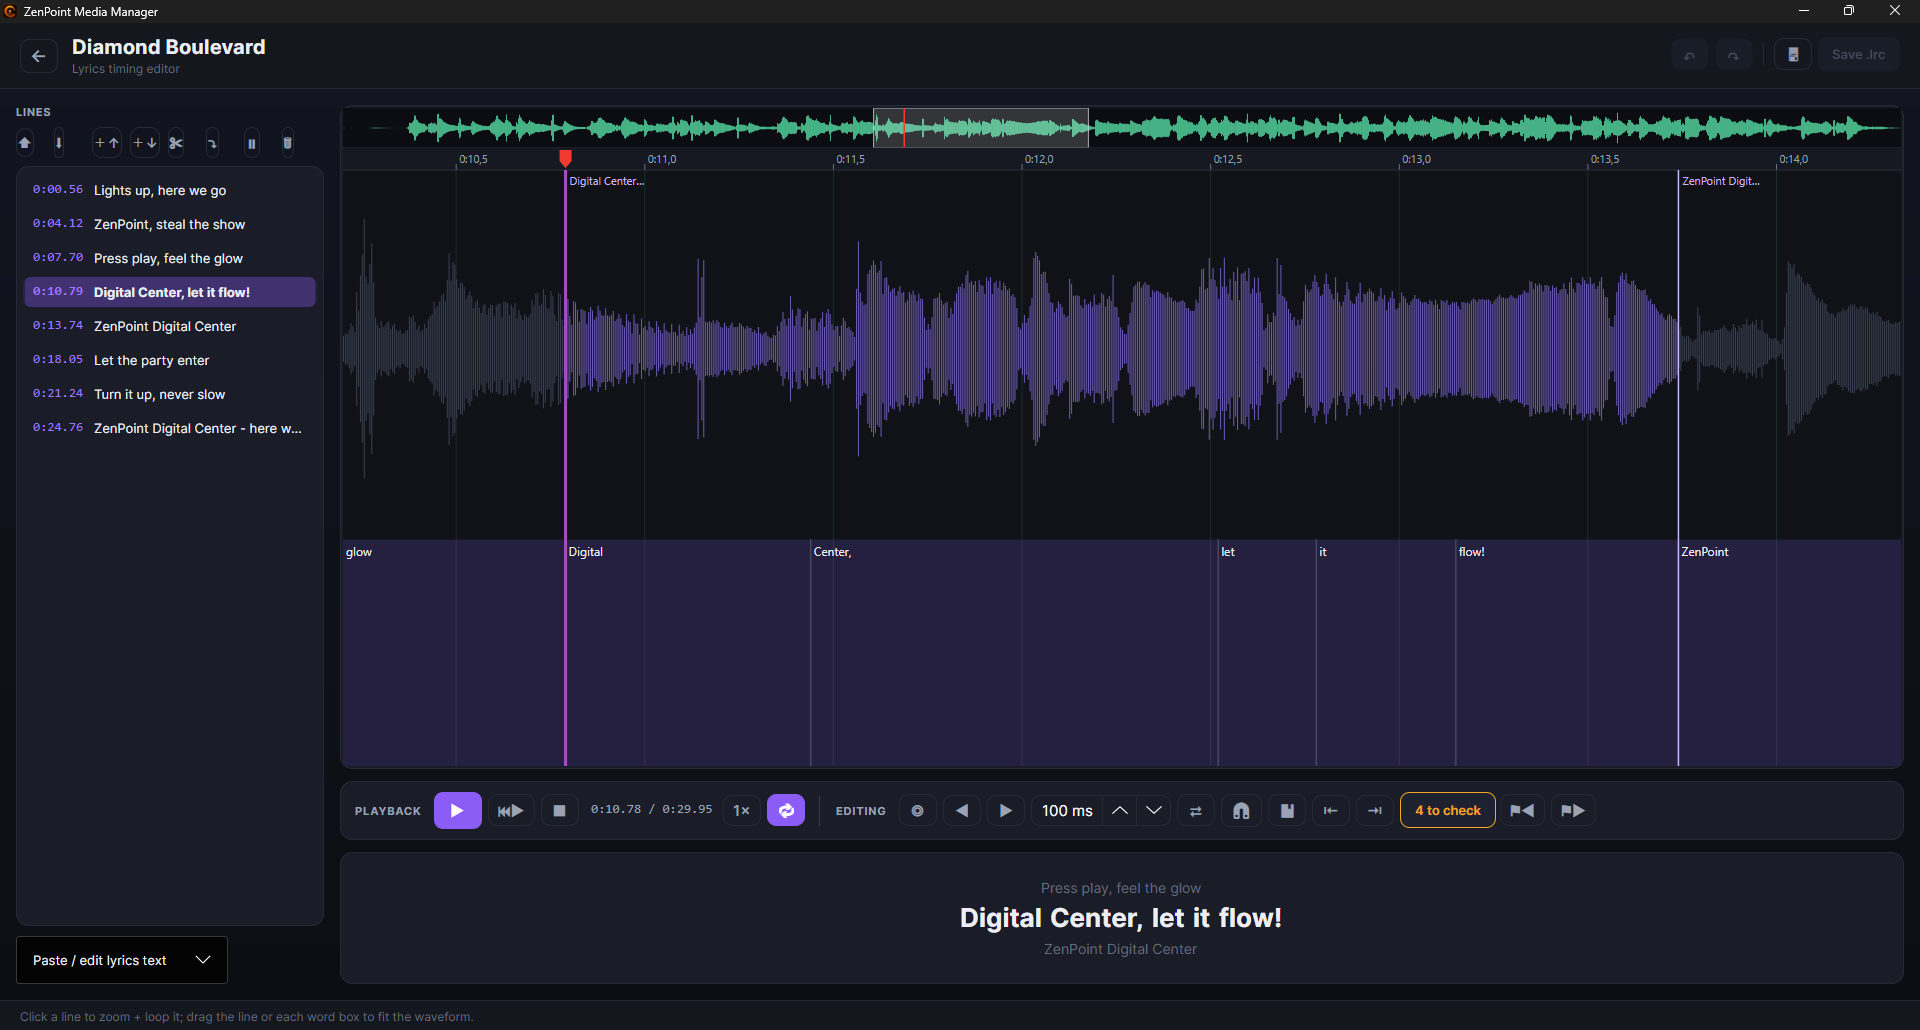Image resolution: width=1920 pixels, height=1030 pixels.
Task: Toggle the purple loop button off
Action: click(786, 810)
